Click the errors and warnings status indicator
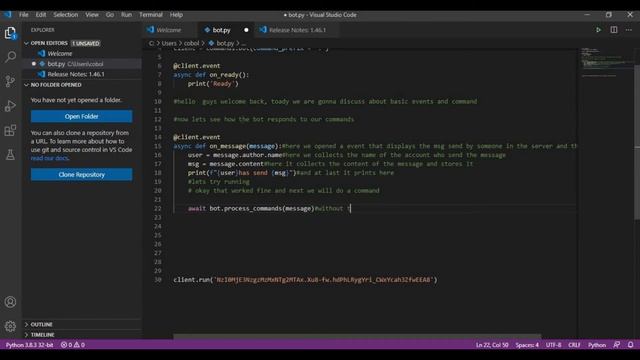The image size is (640, 360). click(73, 345)
